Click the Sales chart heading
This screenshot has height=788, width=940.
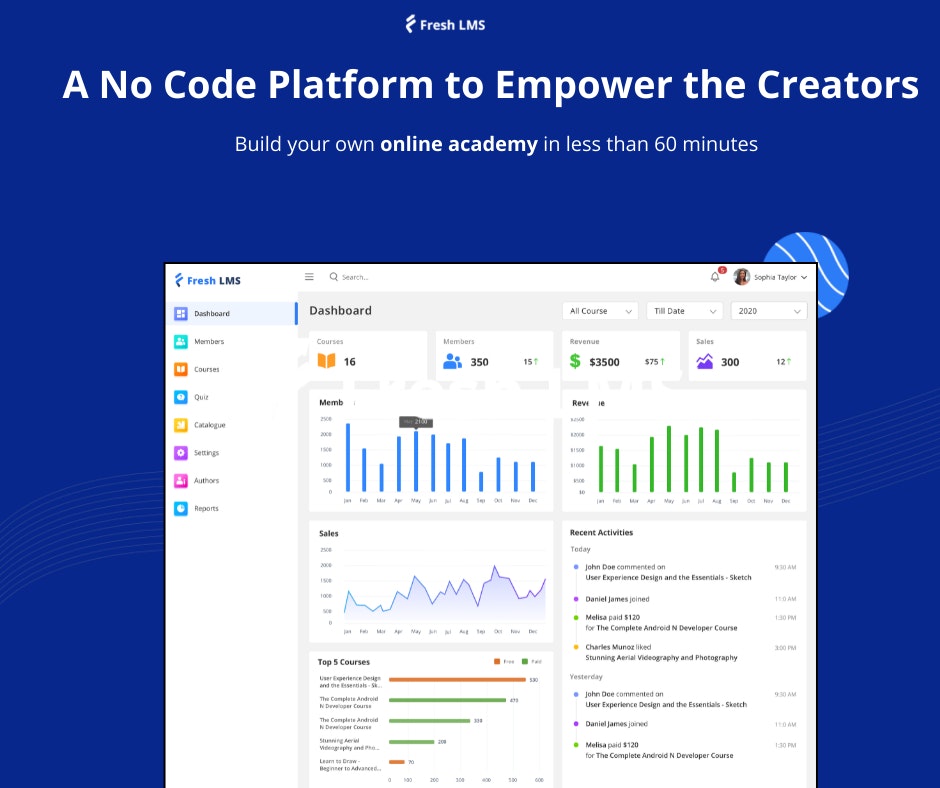pos(329,533)
